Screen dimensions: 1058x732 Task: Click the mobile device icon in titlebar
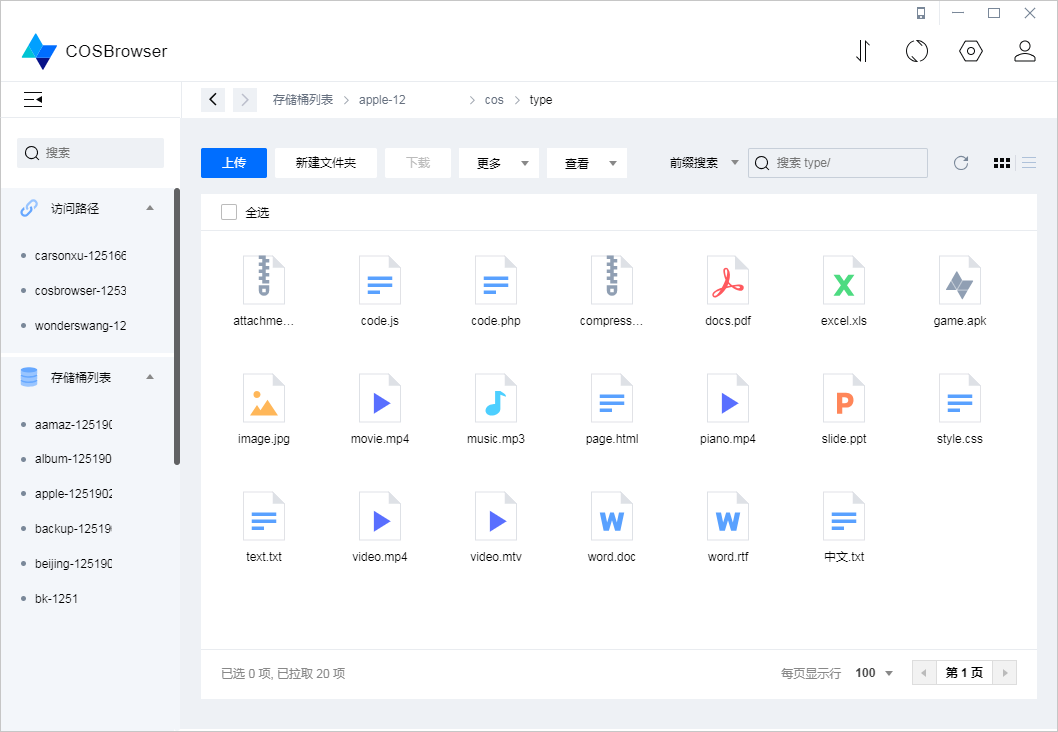tap(920, 13)
